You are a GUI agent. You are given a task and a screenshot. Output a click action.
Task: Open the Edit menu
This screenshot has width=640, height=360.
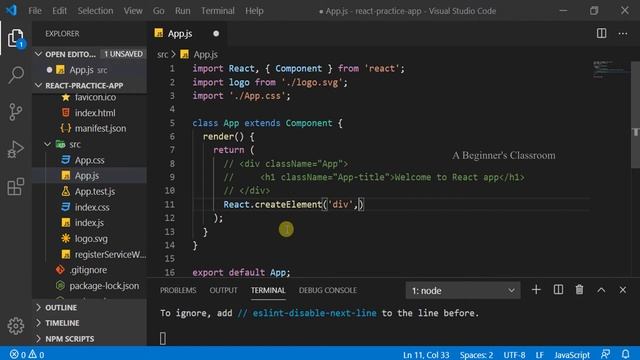[x=59, y=11]
